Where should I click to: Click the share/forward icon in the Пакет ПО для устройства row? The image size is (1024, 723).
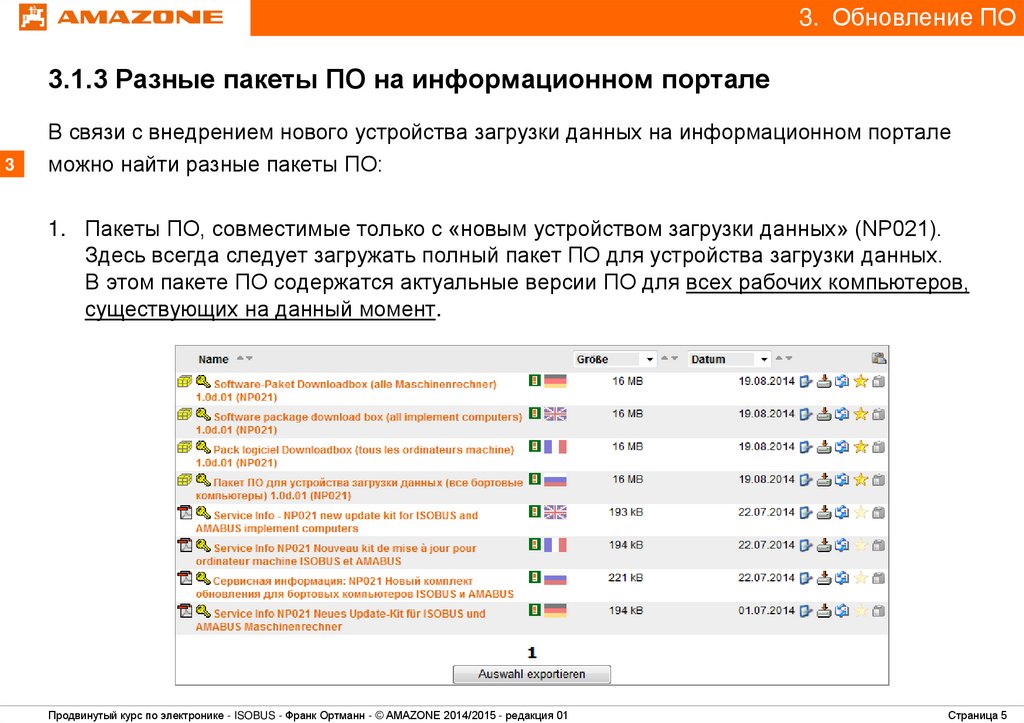click(842, 480)
